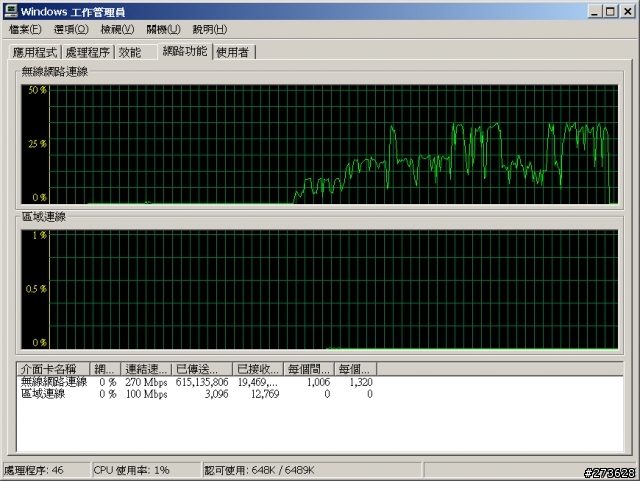Open the 檔案(F) menu
Viewport: 640px width, 481px height.
coord(25,29)
